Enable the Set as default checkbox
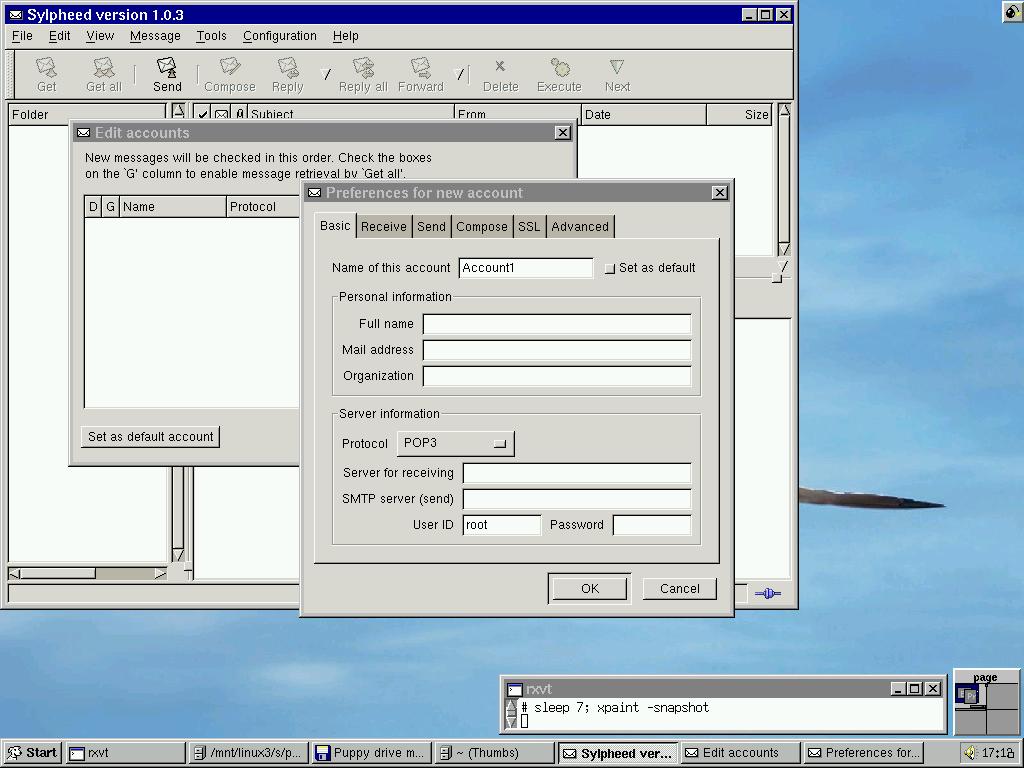 610,268
